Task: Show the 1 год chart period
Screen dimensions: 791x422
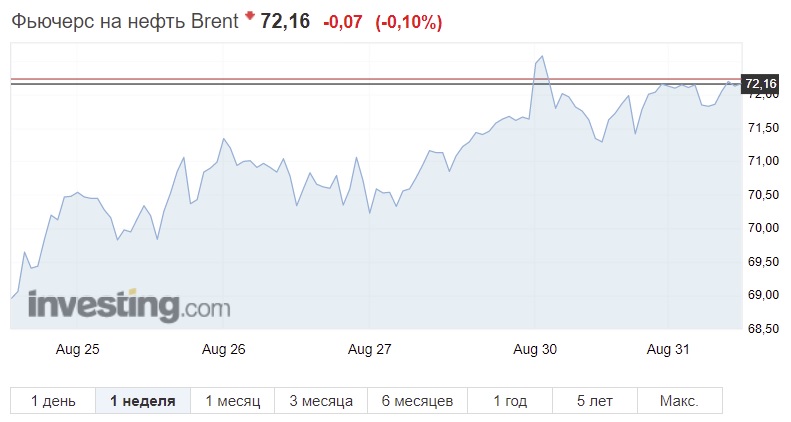Action: (510, 401)
